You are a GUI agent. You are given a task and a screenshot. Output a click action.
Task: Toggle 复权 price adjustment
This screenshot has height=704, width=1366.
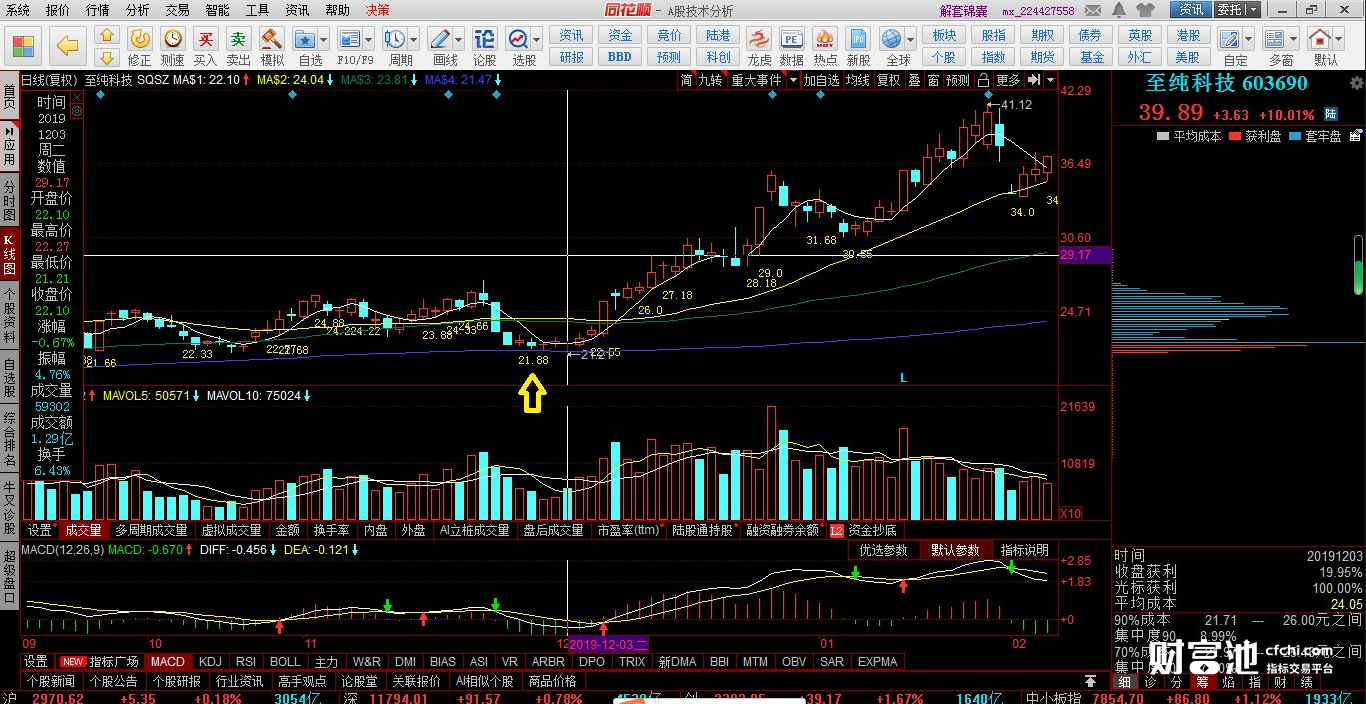pyautogui.click(x=887, y=80)
